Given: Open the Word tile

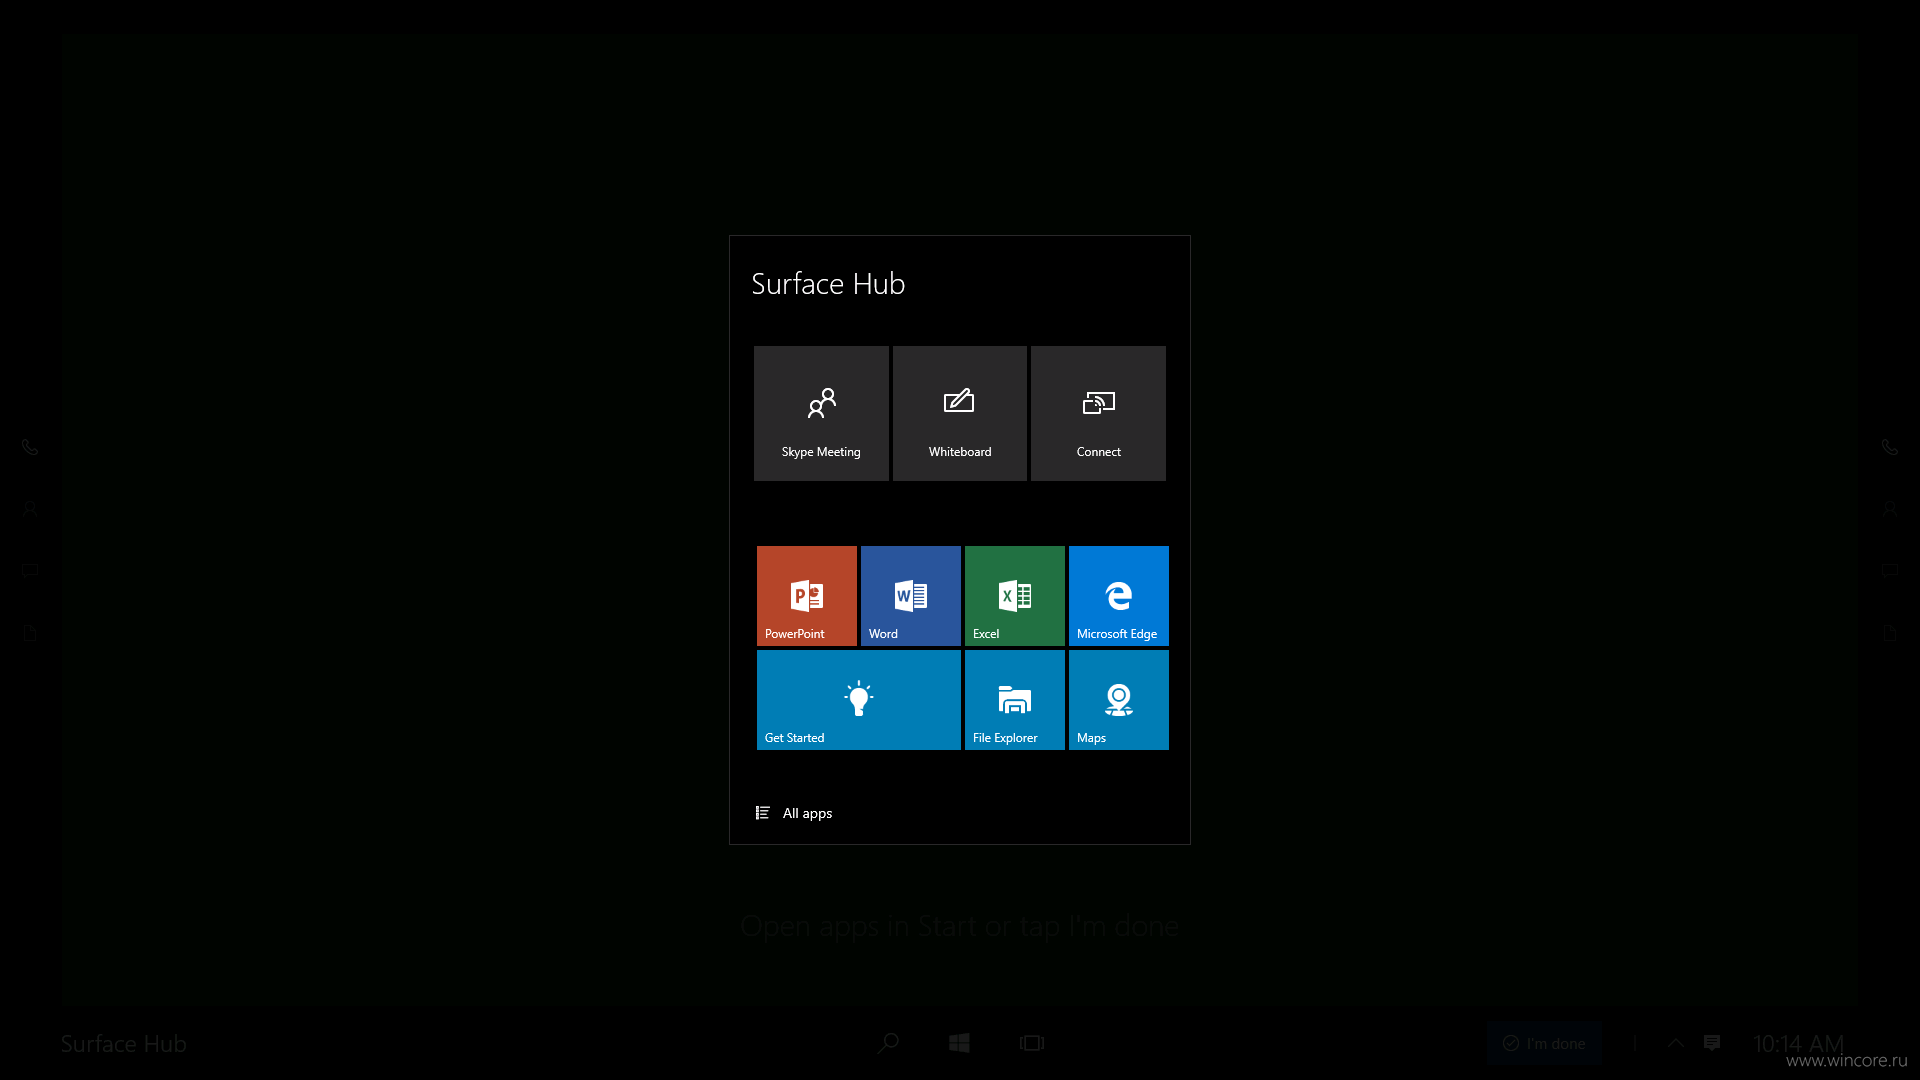Looking at the screenshot, I should [911, 596].
